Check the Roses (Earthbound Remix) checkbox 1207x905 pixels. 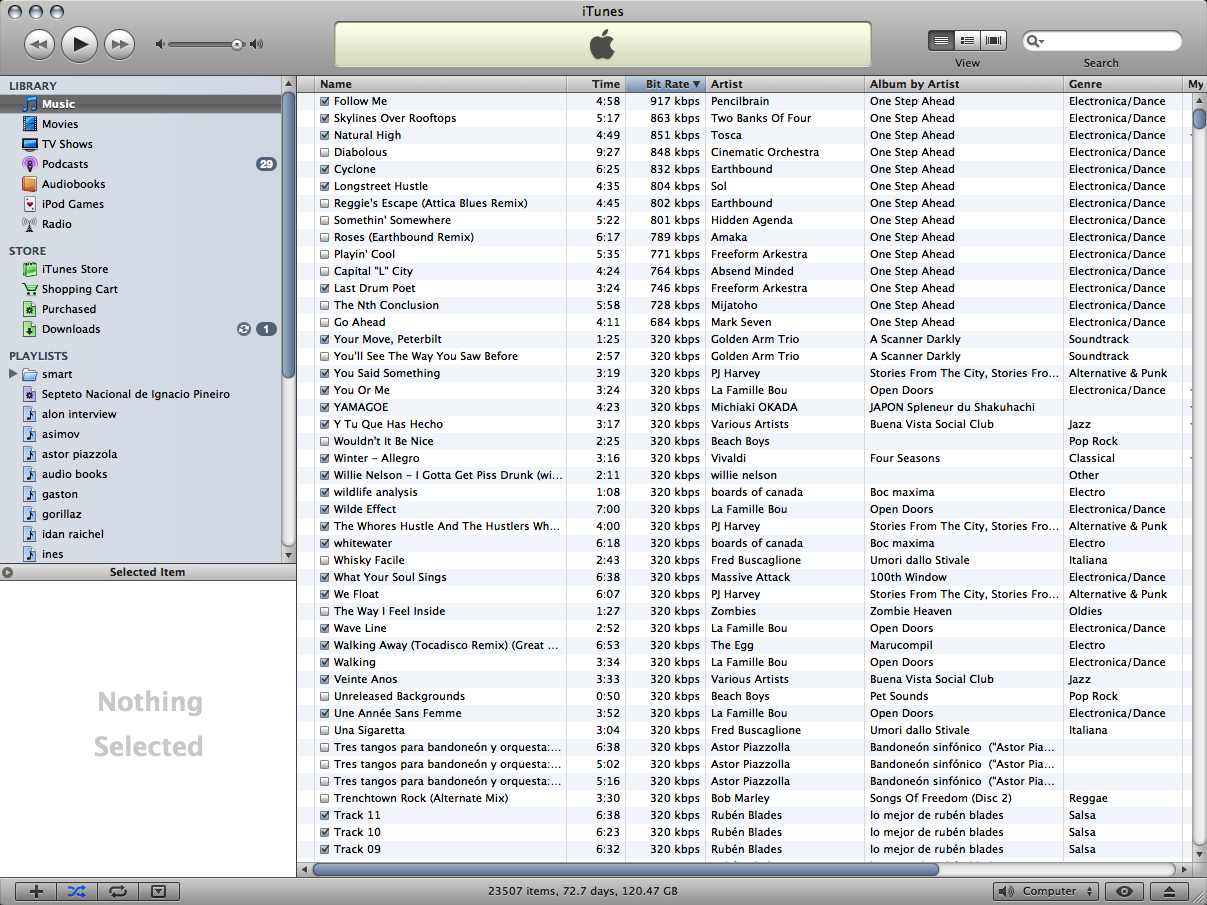click(325, 237)
